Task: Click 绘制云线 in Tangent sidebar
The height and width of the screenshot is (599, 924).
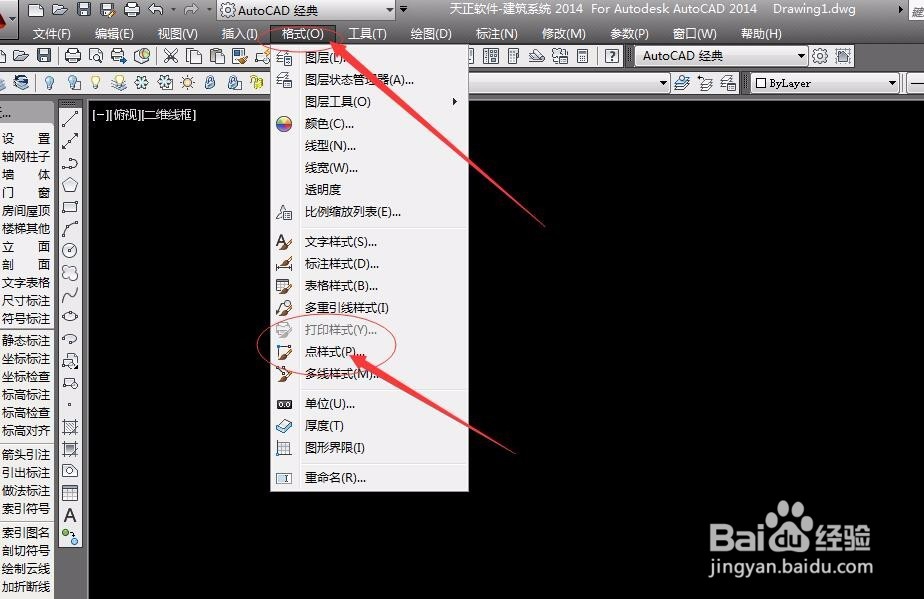Action: (26, 568)
